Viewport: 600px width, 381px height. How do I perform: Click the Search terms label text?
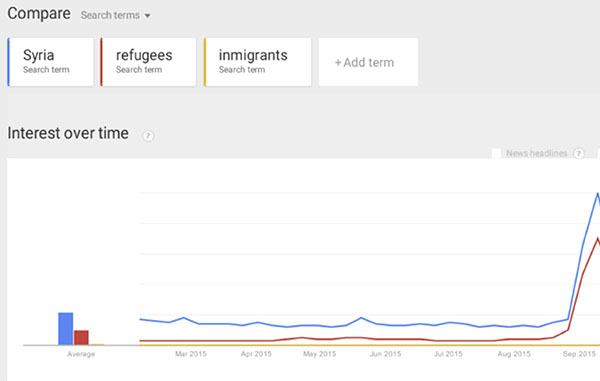(110, 15)
